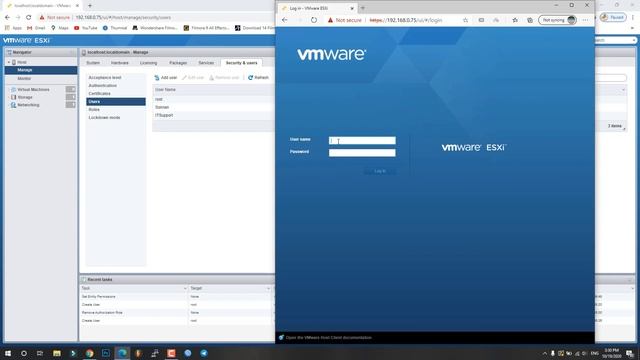
Task: Open Edge Favorites list icon
Action: coord(515,20)
